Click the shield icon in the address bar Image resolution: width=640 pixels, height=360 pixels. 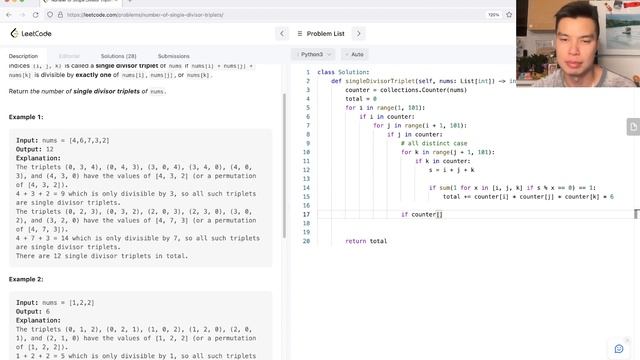(50, 15)
